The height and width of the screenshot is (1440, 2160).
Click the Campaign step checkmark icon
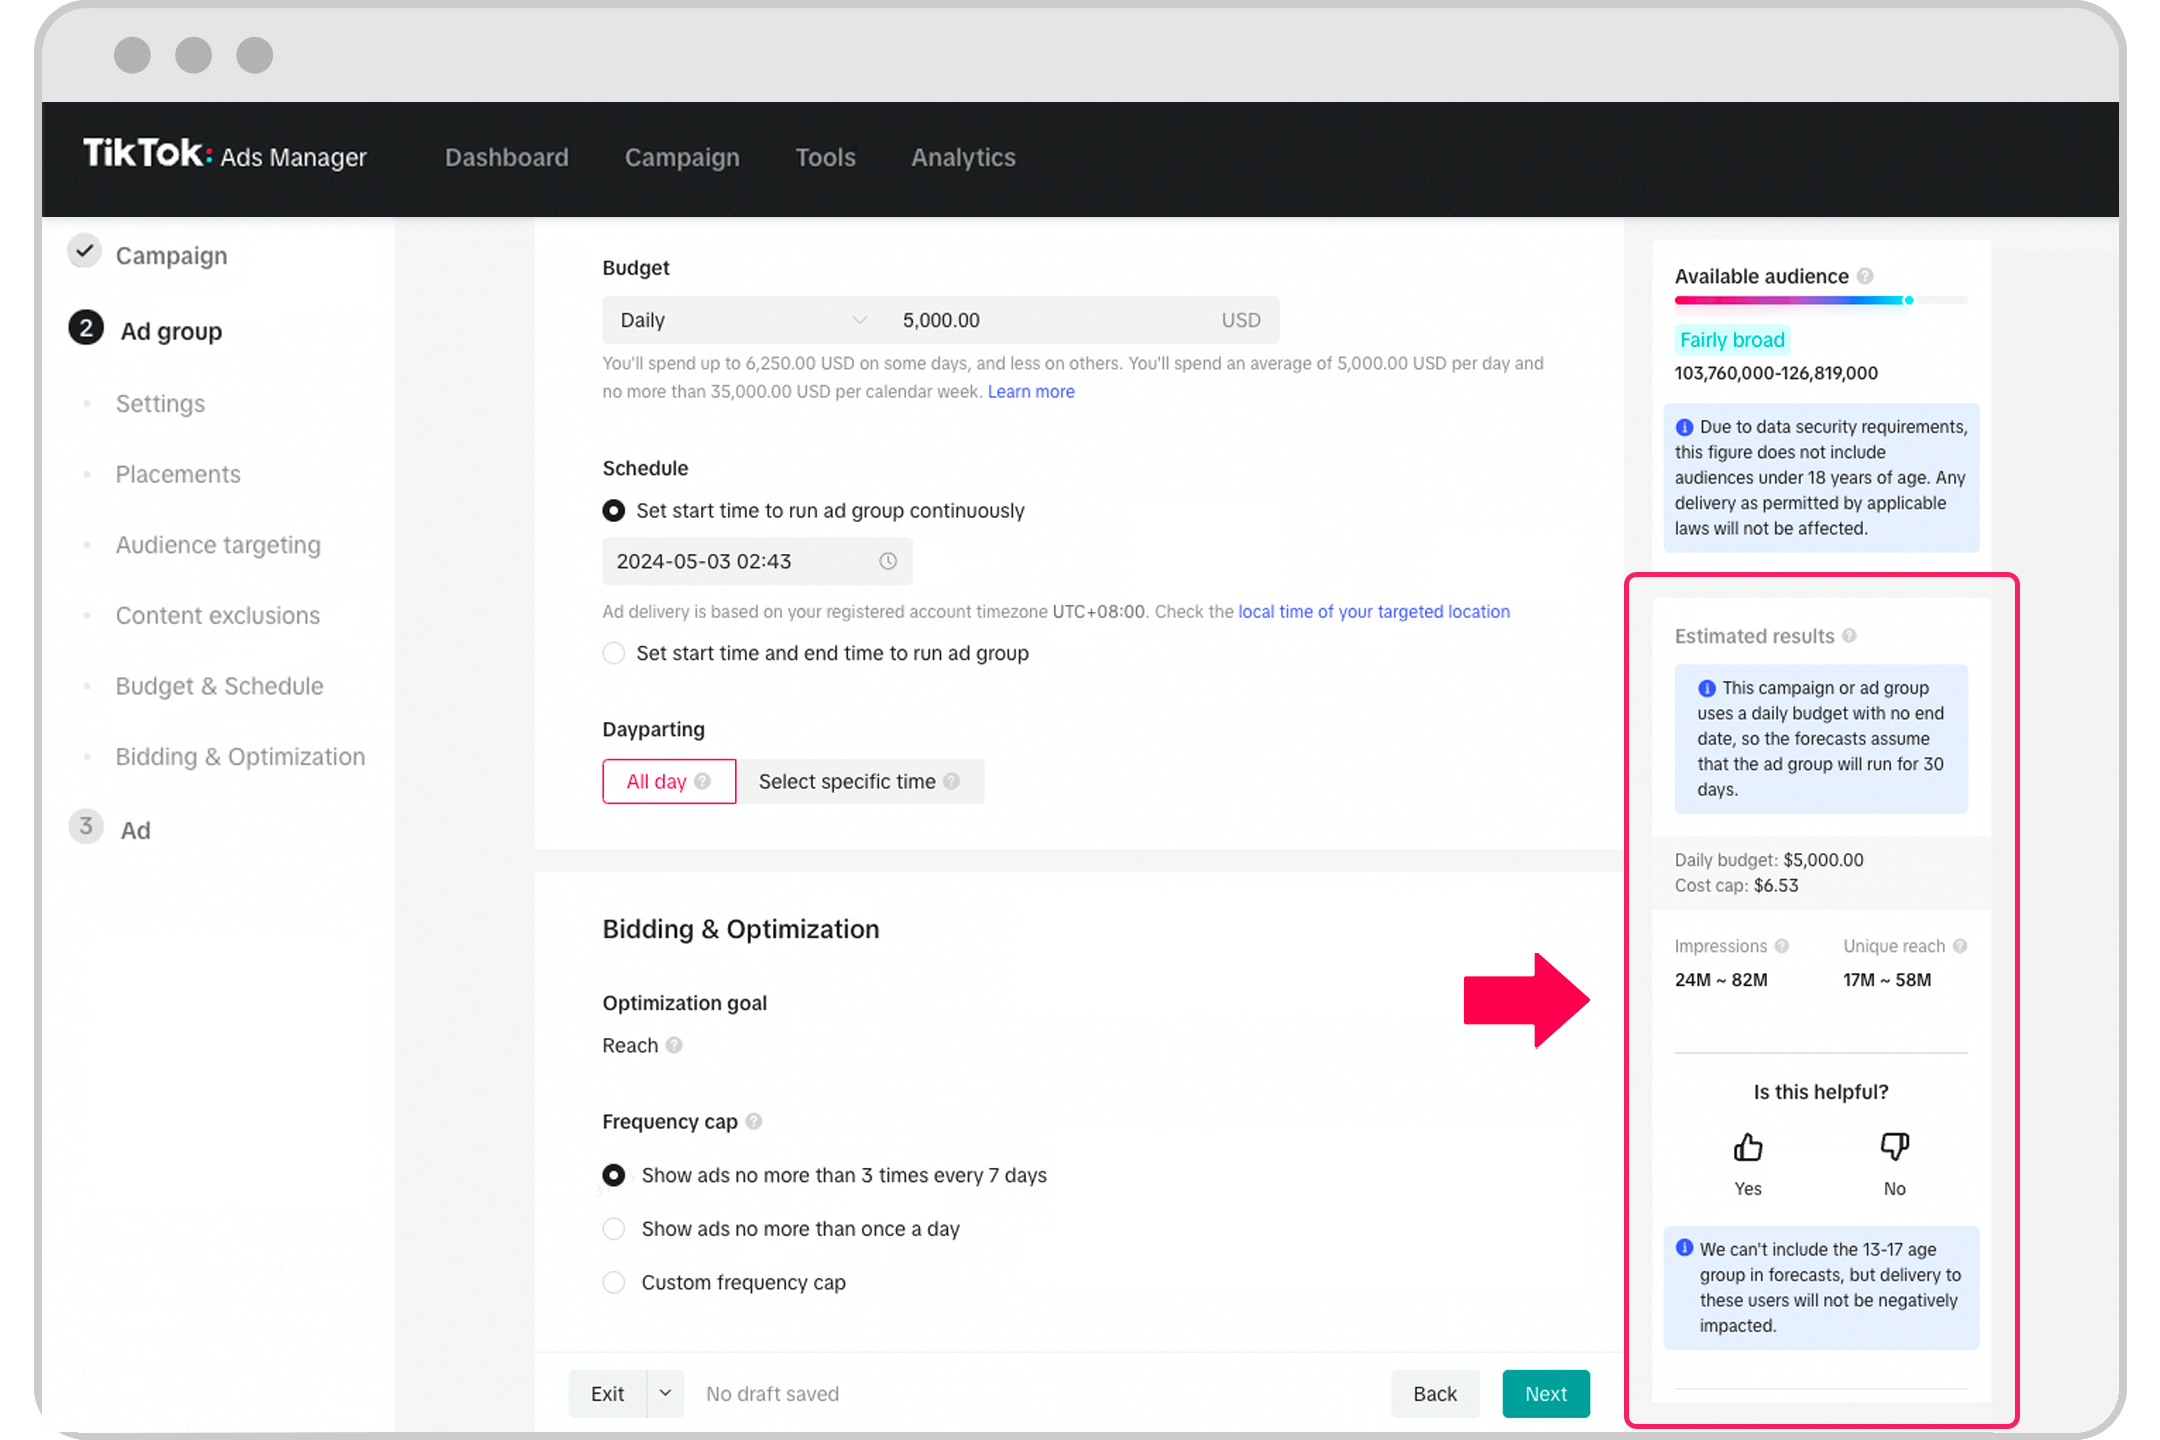click(85, 251)
